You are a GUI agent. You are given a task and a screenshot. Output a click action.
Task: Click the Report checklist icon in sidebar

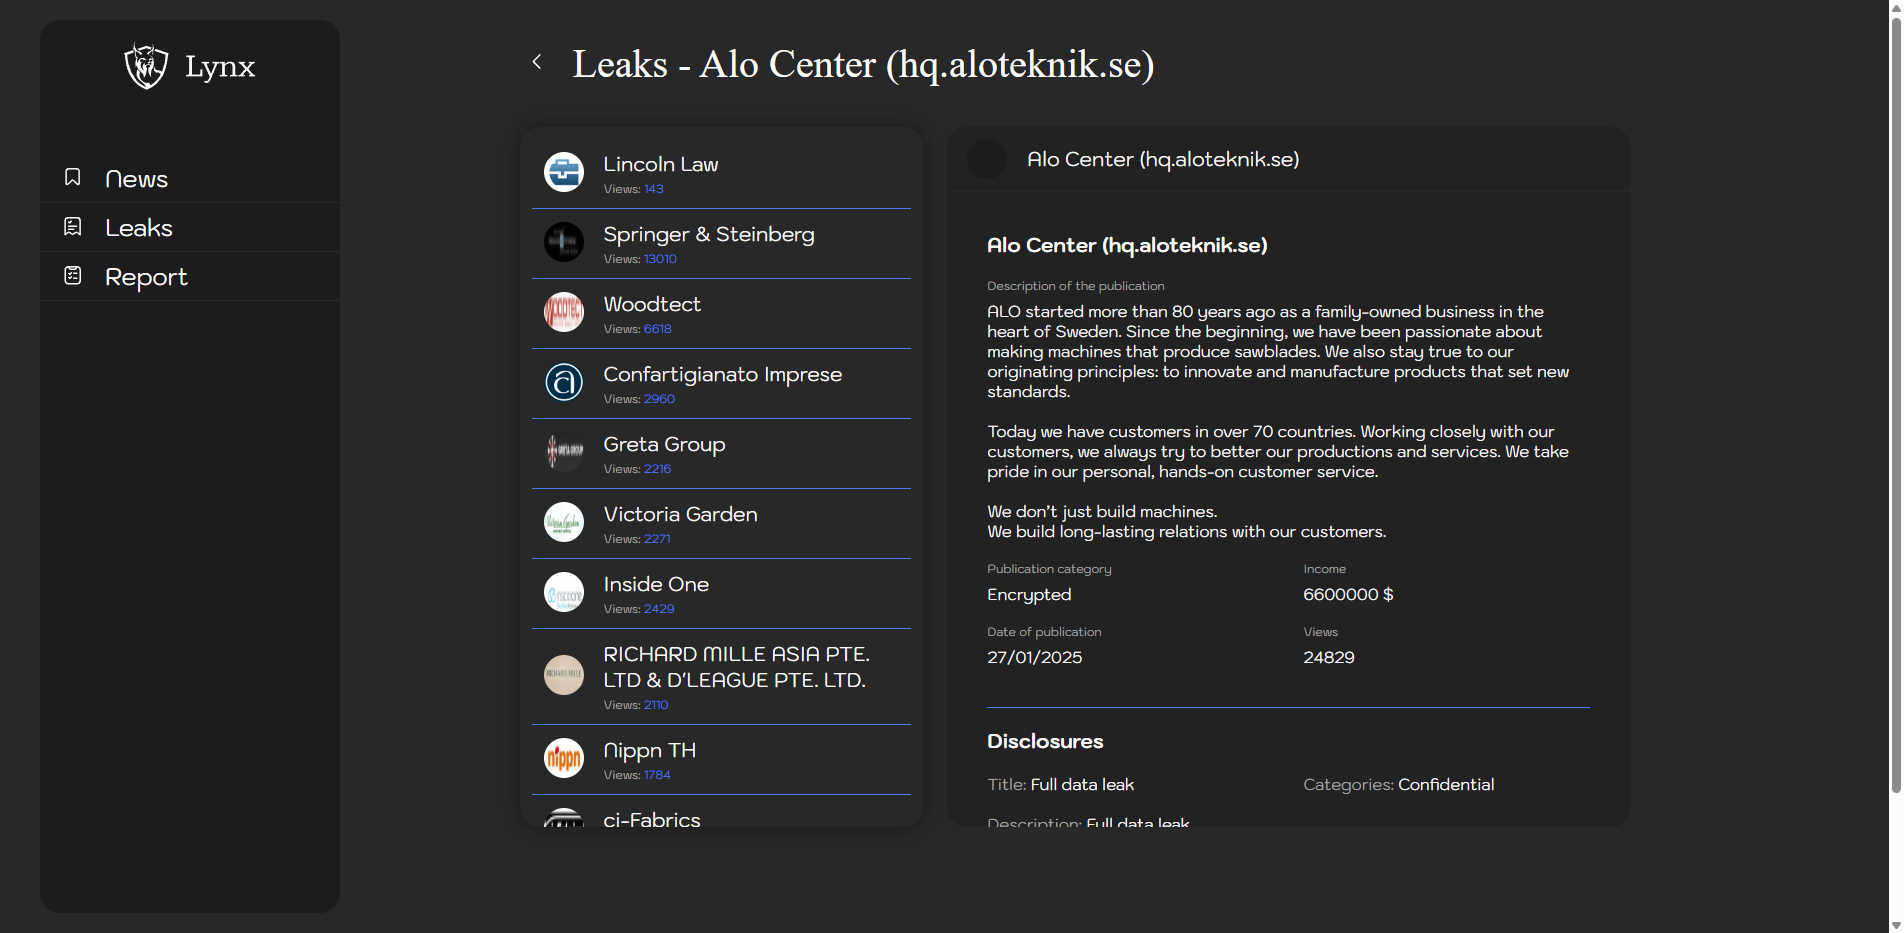(x=73, y=275)
